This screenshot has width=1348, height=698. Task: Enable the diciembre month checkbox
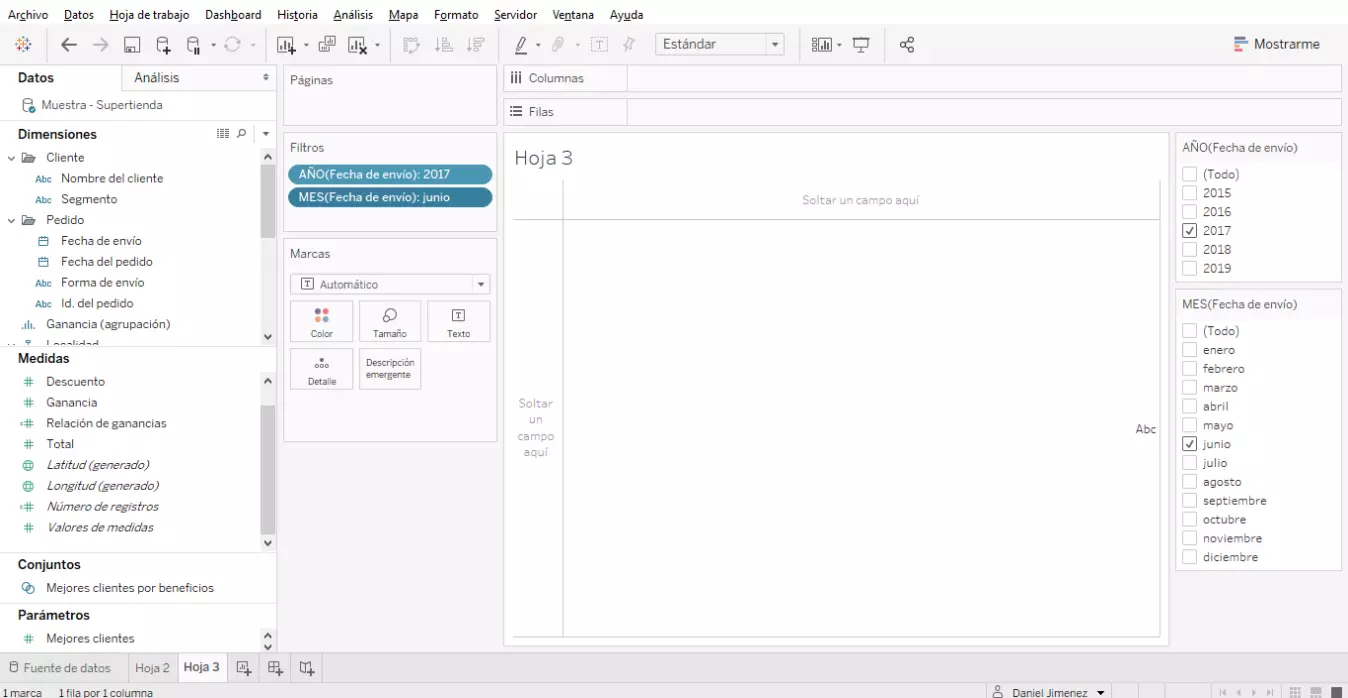pyautogui.click(x=1190, y=557)
